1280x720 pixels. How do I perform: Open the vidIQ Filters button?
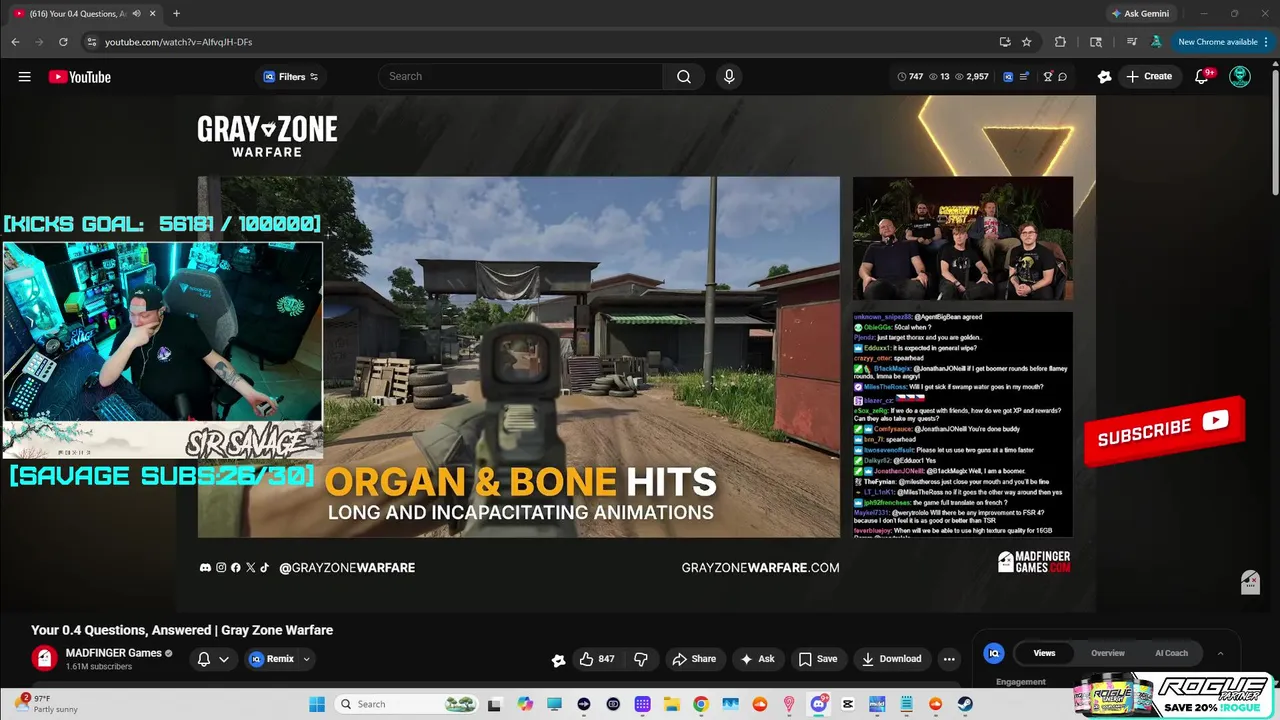(x=290, y=77)
